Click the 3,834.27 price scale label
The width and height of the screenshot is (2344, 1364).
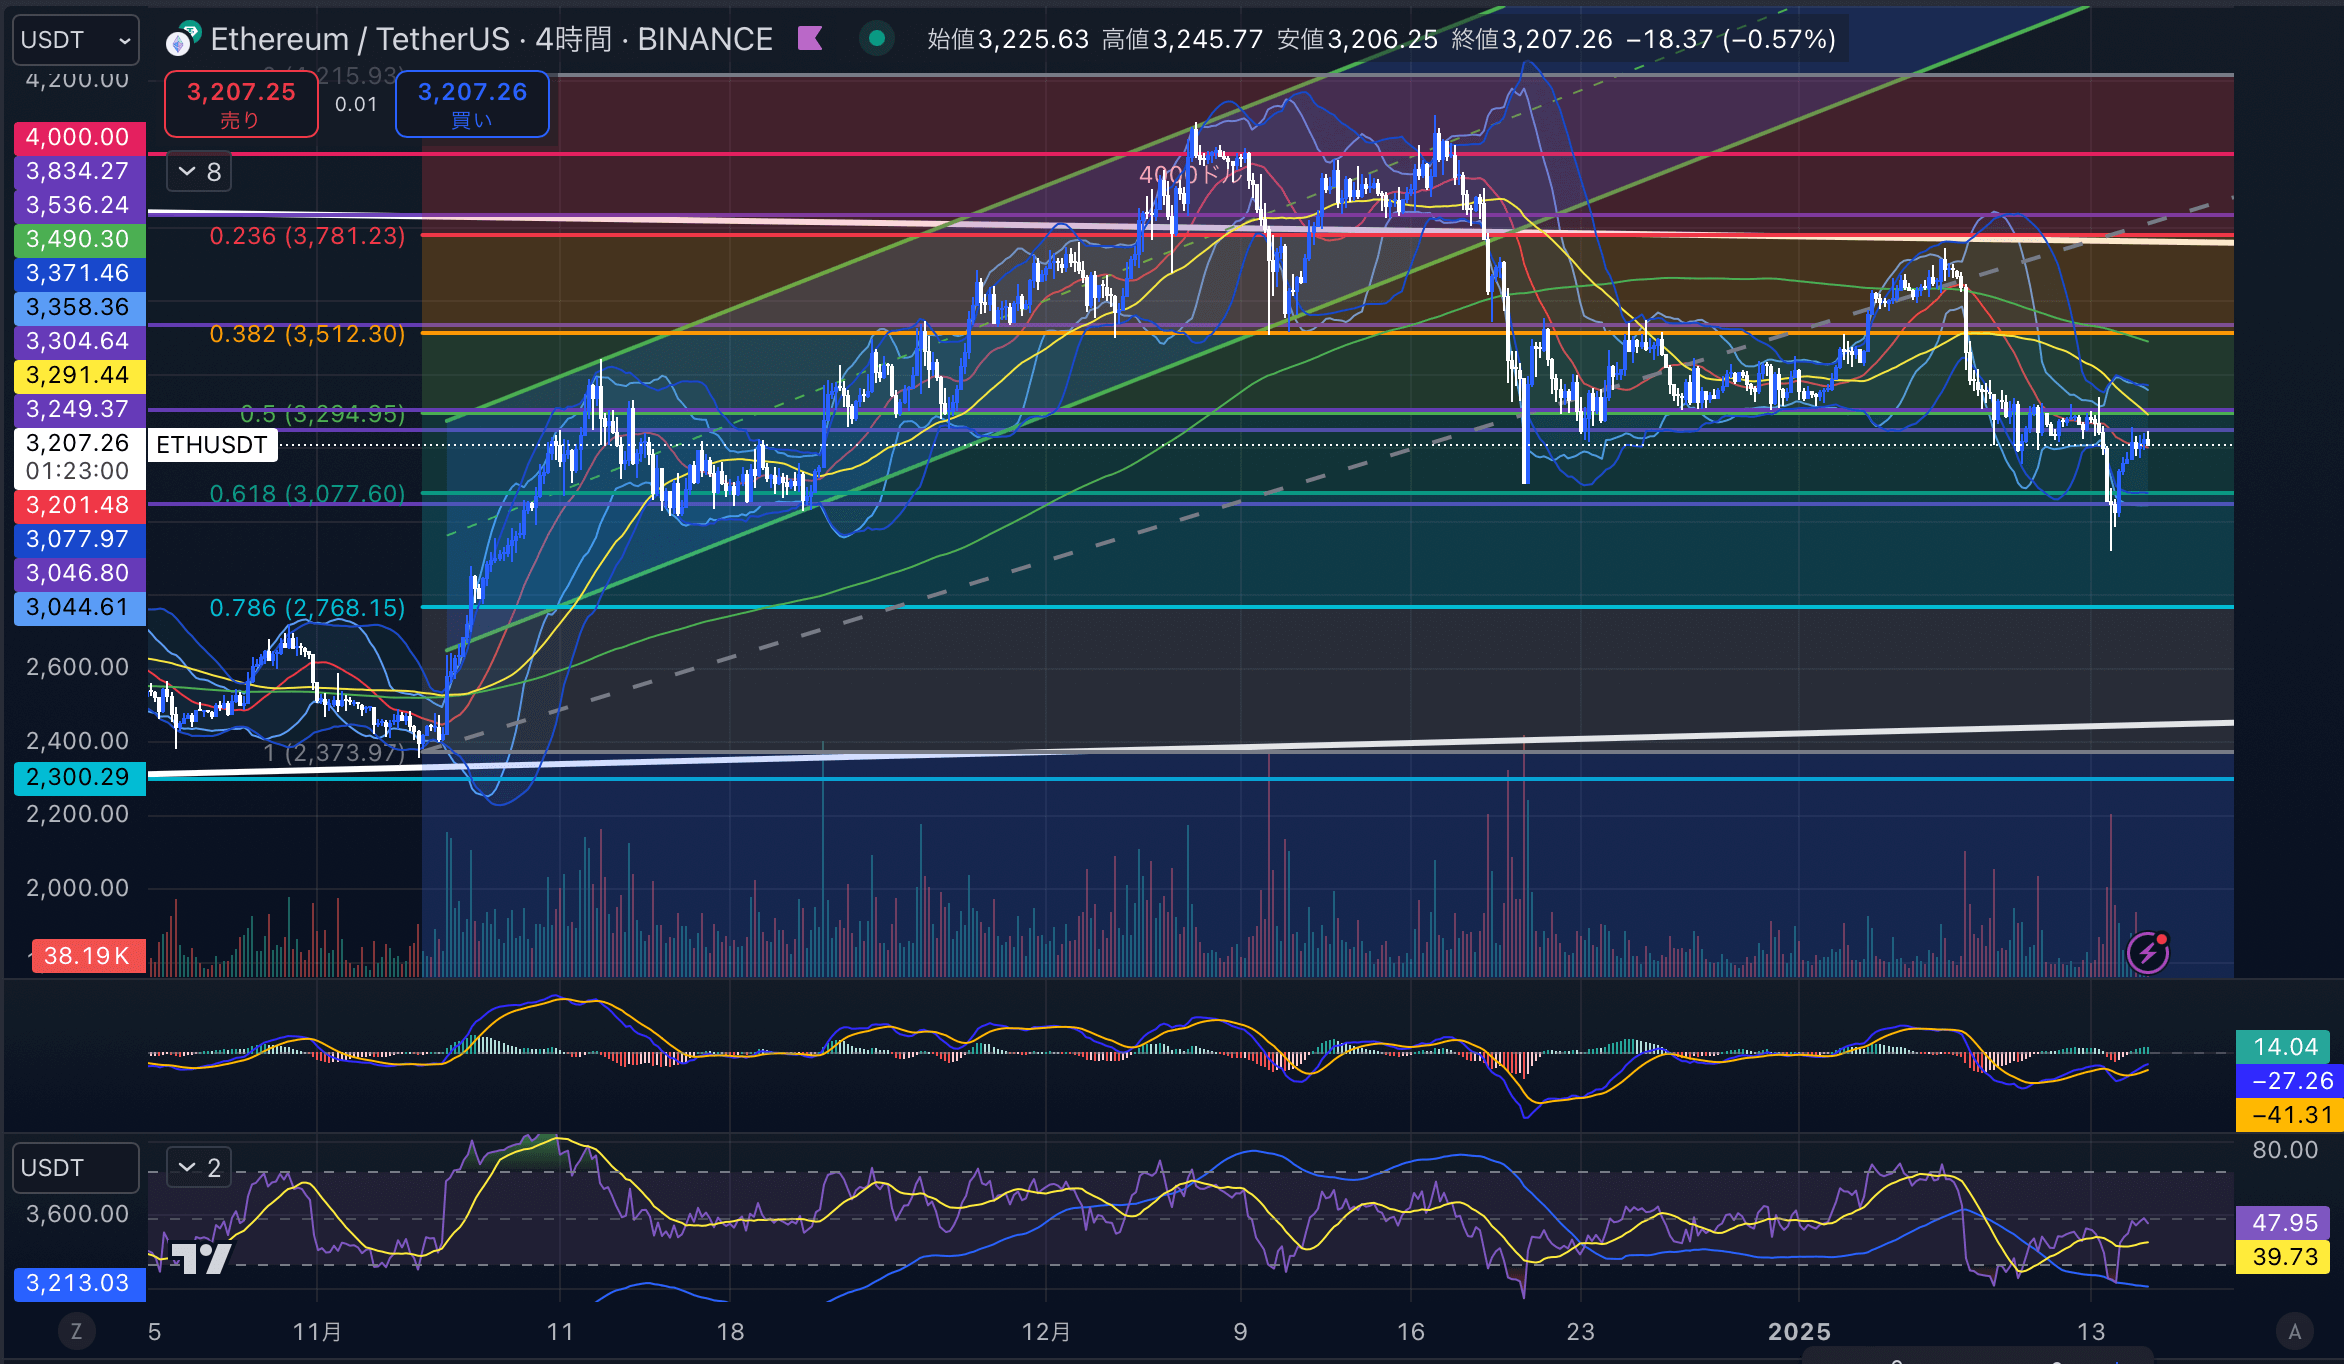tap(79, 171)
